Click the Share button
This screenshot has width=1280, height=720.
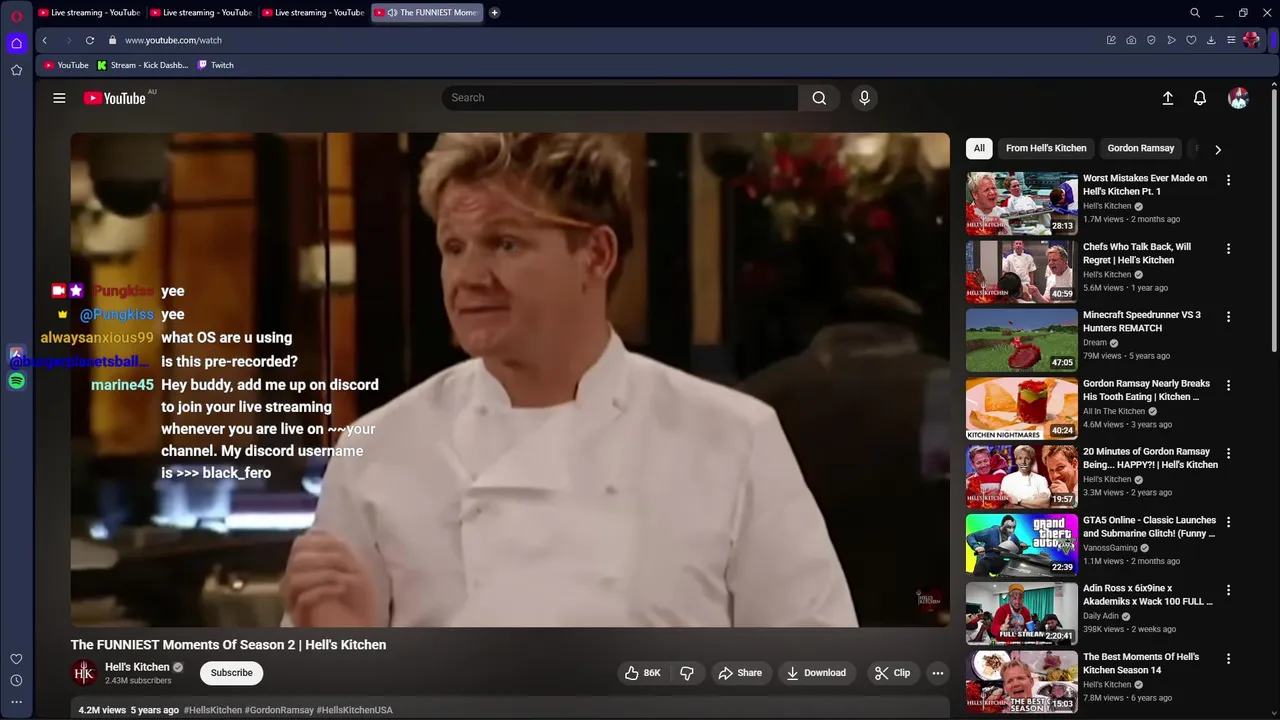740,673
